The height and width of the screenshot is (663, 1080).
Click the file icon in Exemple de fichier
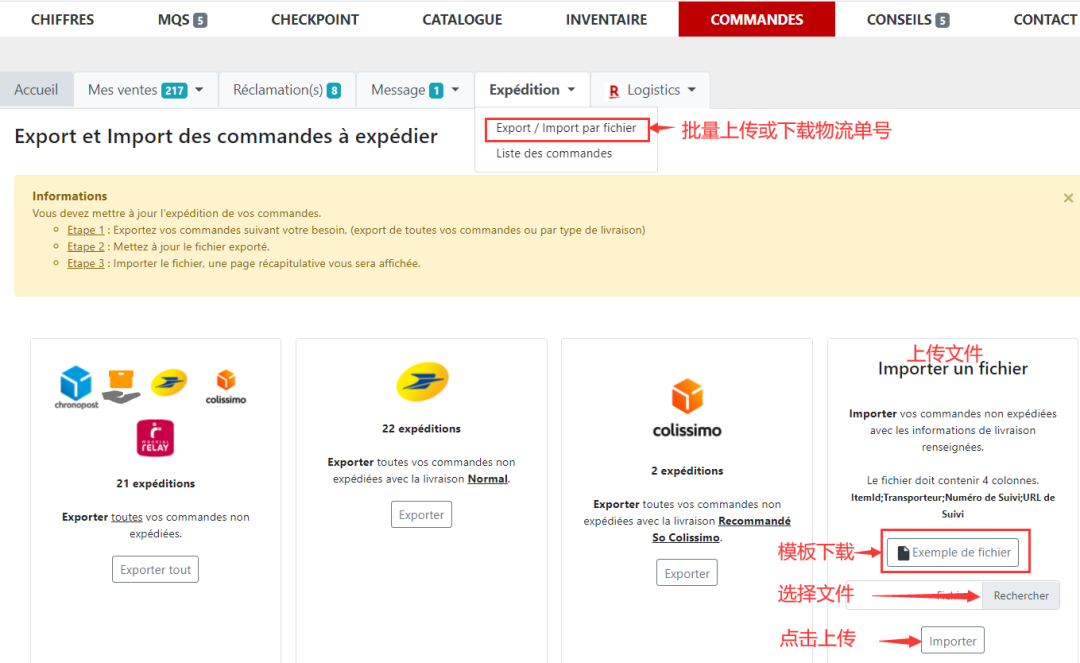pos(903,553)
